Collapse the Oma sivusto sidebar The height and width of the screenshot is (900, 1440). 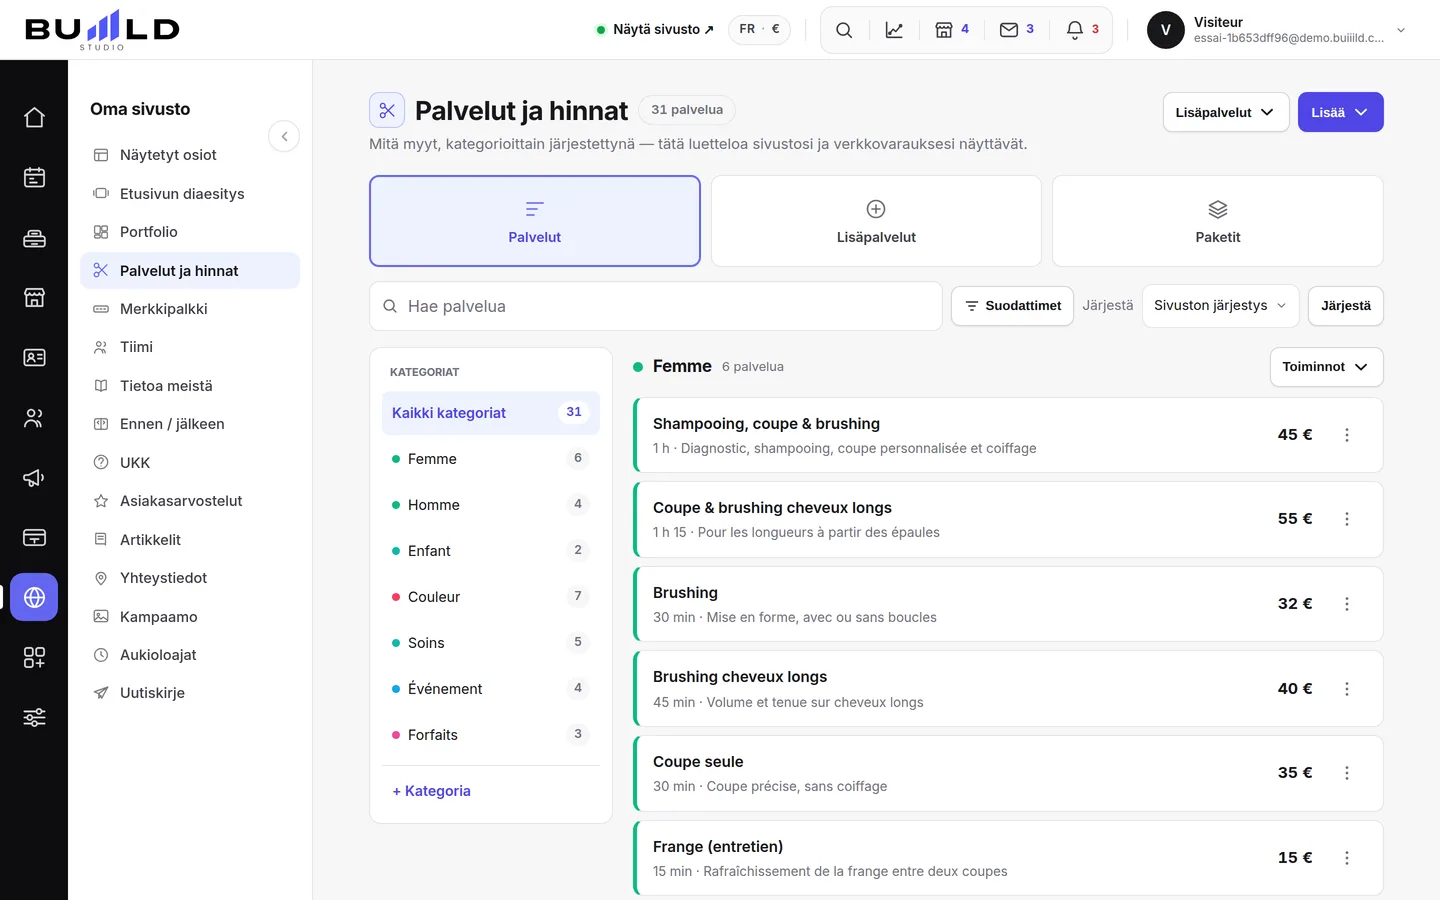coord(284,136)
